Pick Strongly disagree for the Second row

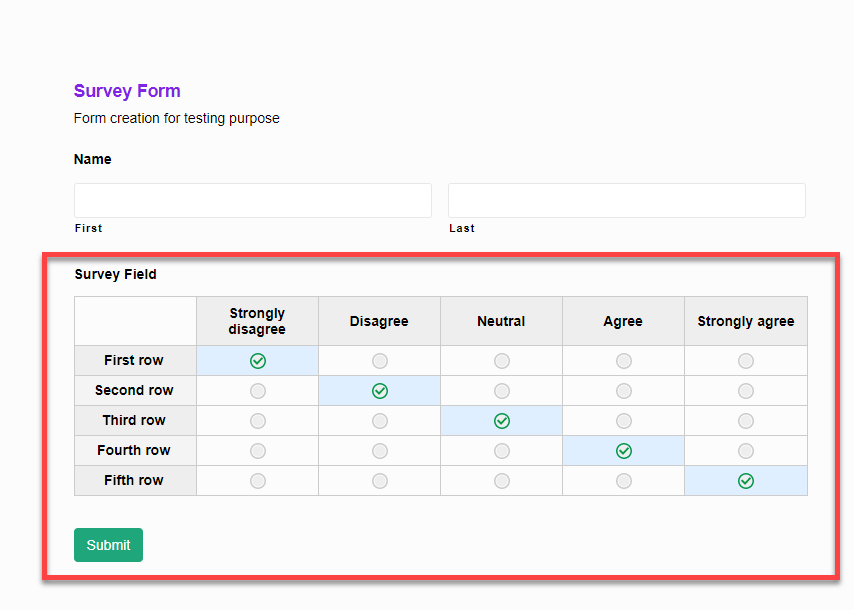coord(257,390)
